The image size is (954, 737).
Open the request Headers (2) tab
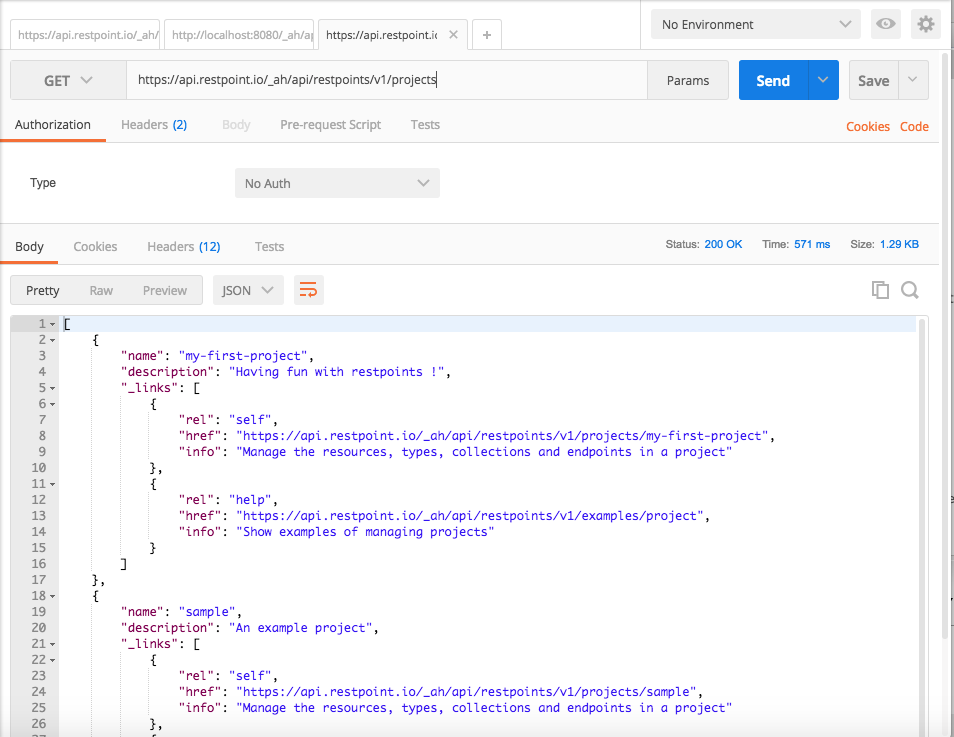click(154, 125)
